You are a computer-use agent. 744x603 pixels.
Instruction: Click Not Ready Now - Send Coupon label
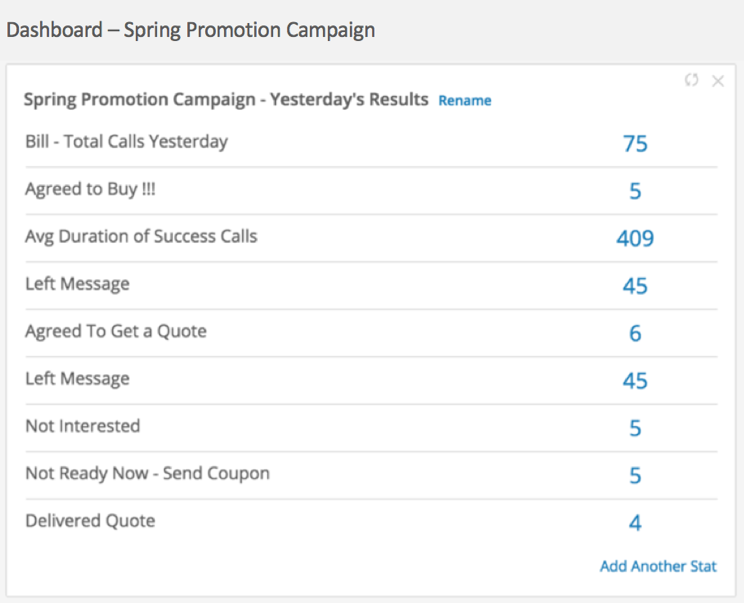(x=147, y=473)
